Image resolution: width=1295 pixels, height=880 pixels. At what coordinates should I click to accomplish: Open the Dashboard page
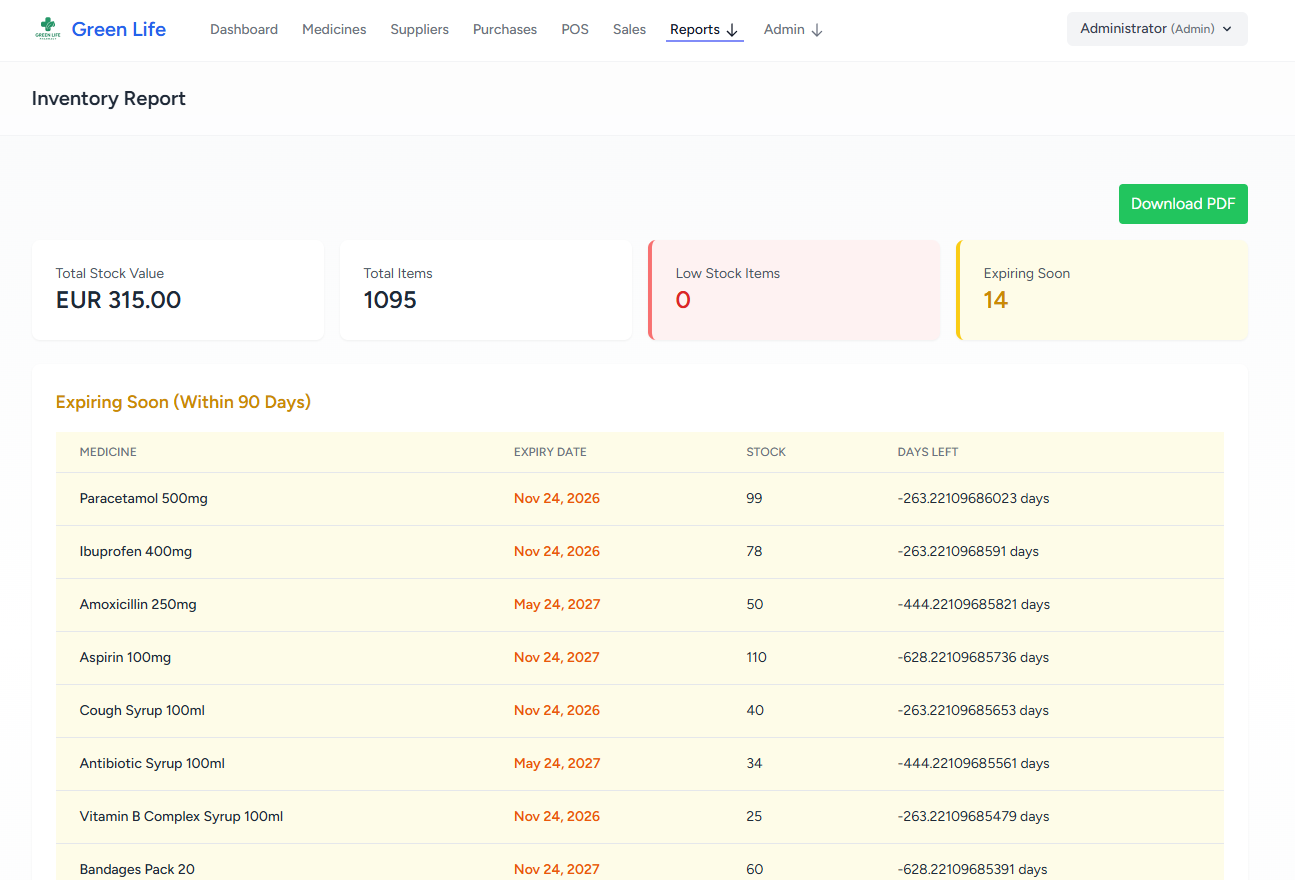[x=244, y=29]
